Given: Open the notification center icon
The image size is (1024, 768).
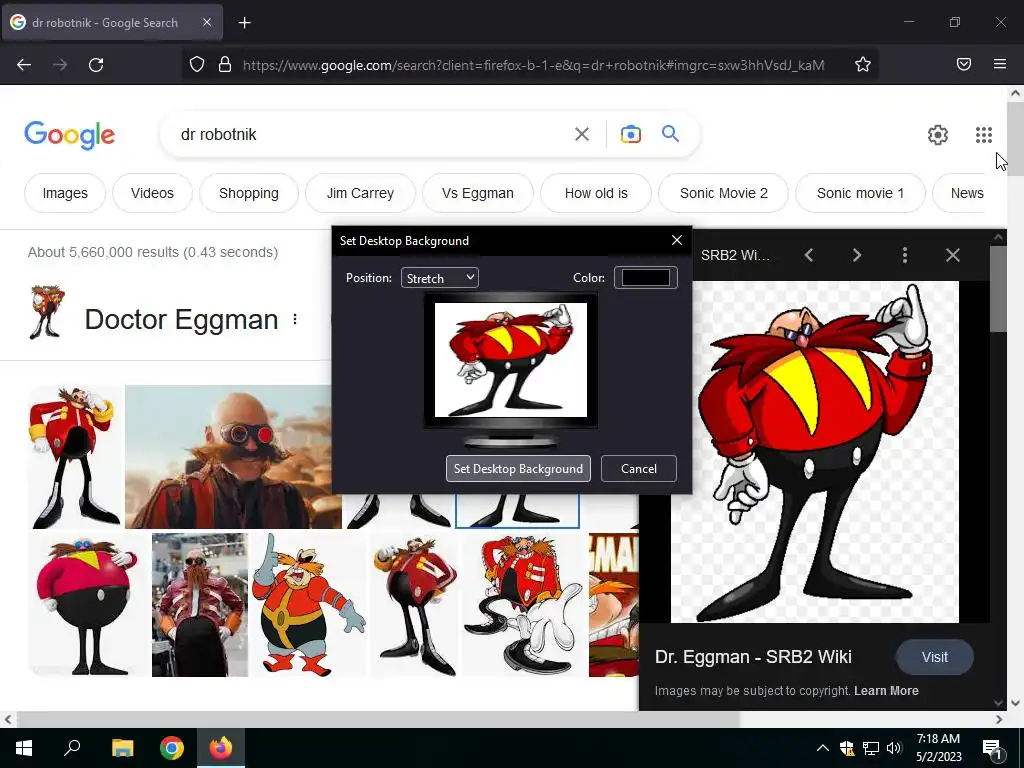Looking at the screenshot, I should [992, 749].
